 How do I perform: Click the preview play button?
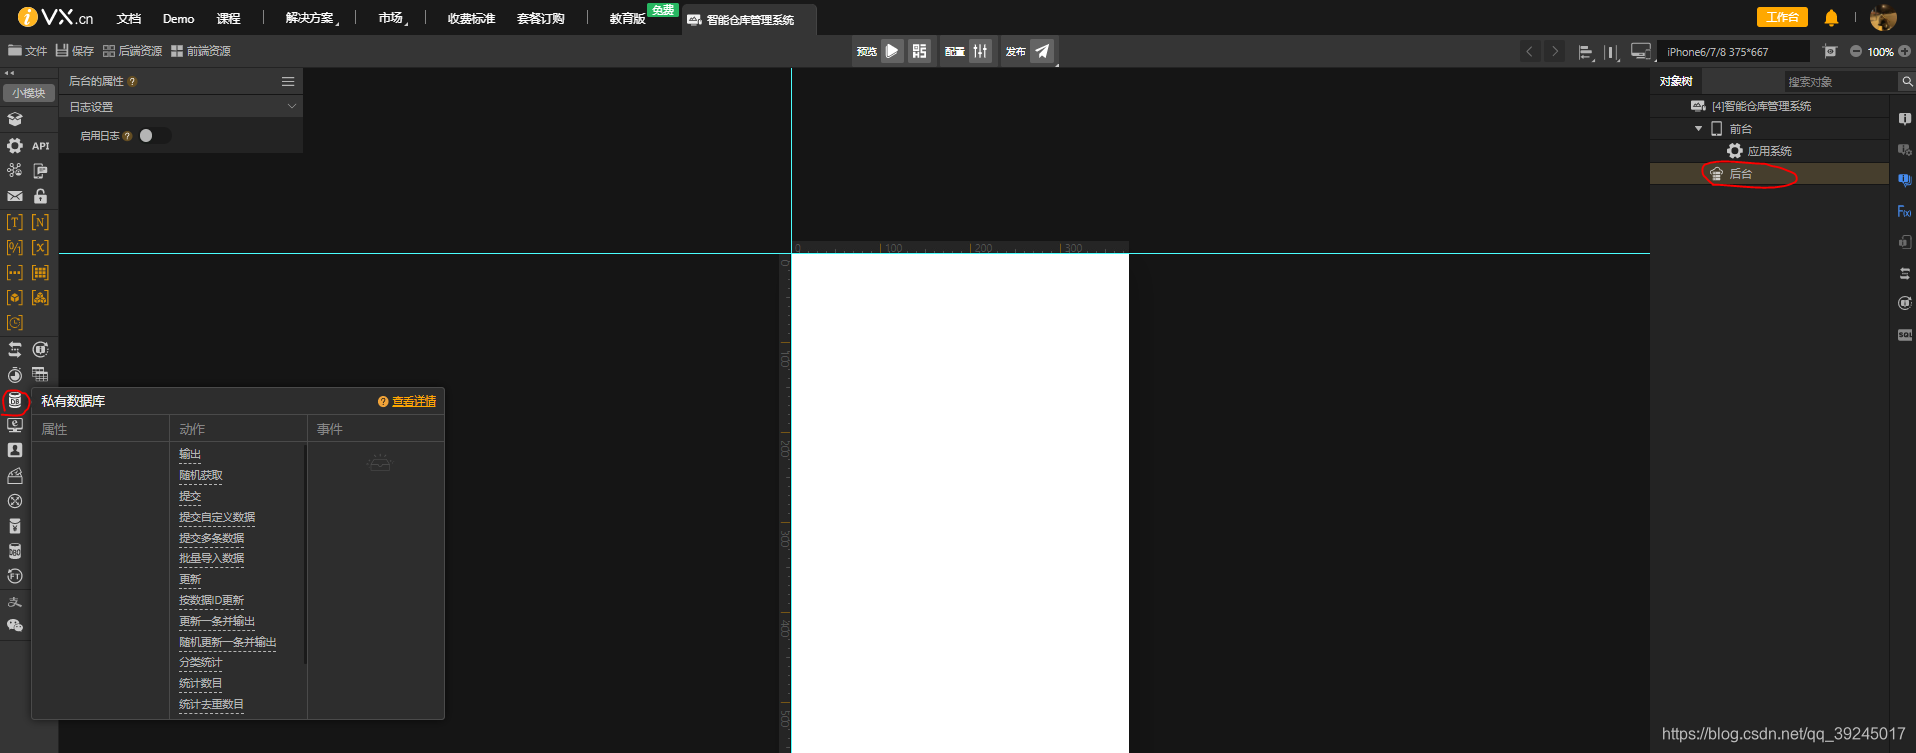(892, 51)
